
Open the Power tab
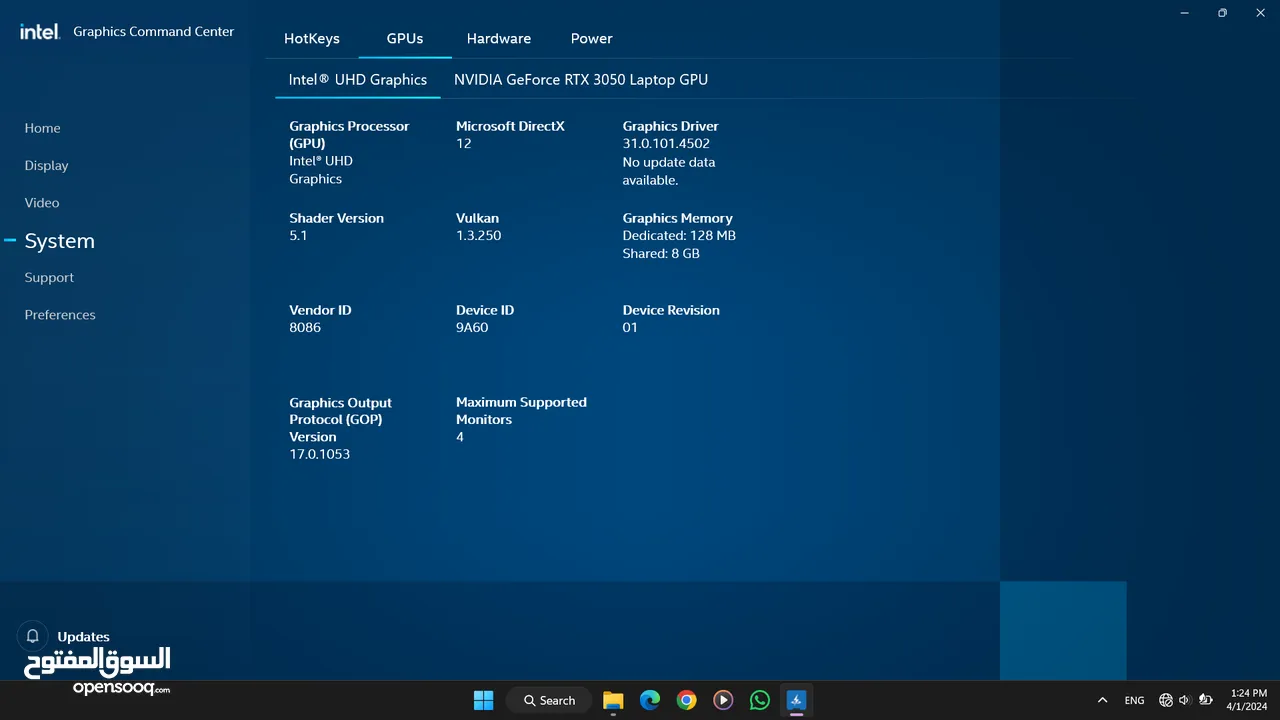[592, 38]
